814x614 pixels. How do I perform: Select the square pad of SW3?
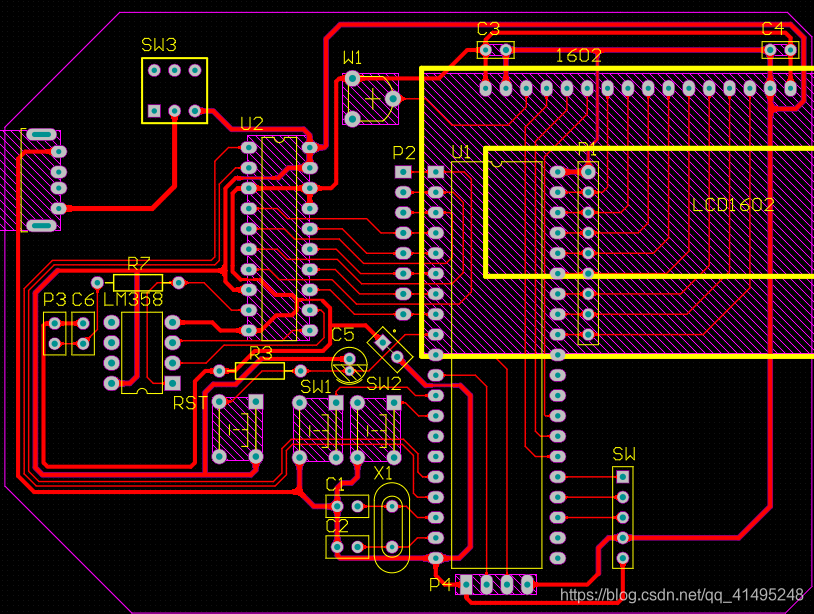154,111
